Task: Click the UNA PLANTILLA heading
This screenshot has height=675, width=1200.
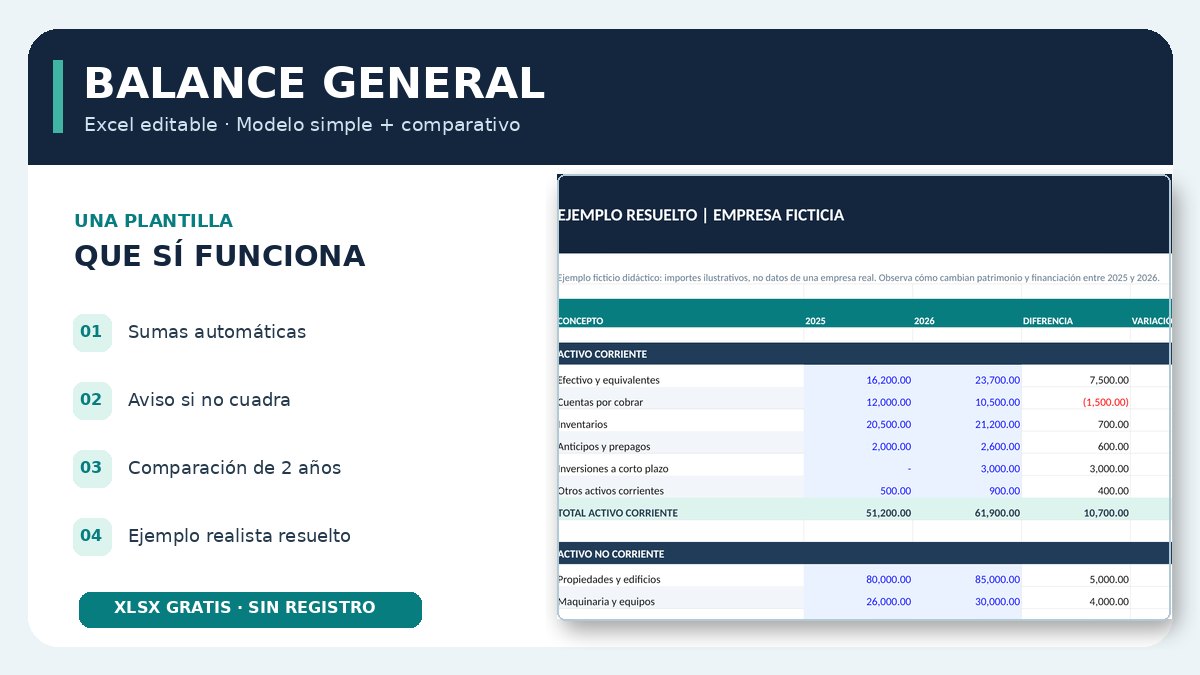Action: point(153,221)
